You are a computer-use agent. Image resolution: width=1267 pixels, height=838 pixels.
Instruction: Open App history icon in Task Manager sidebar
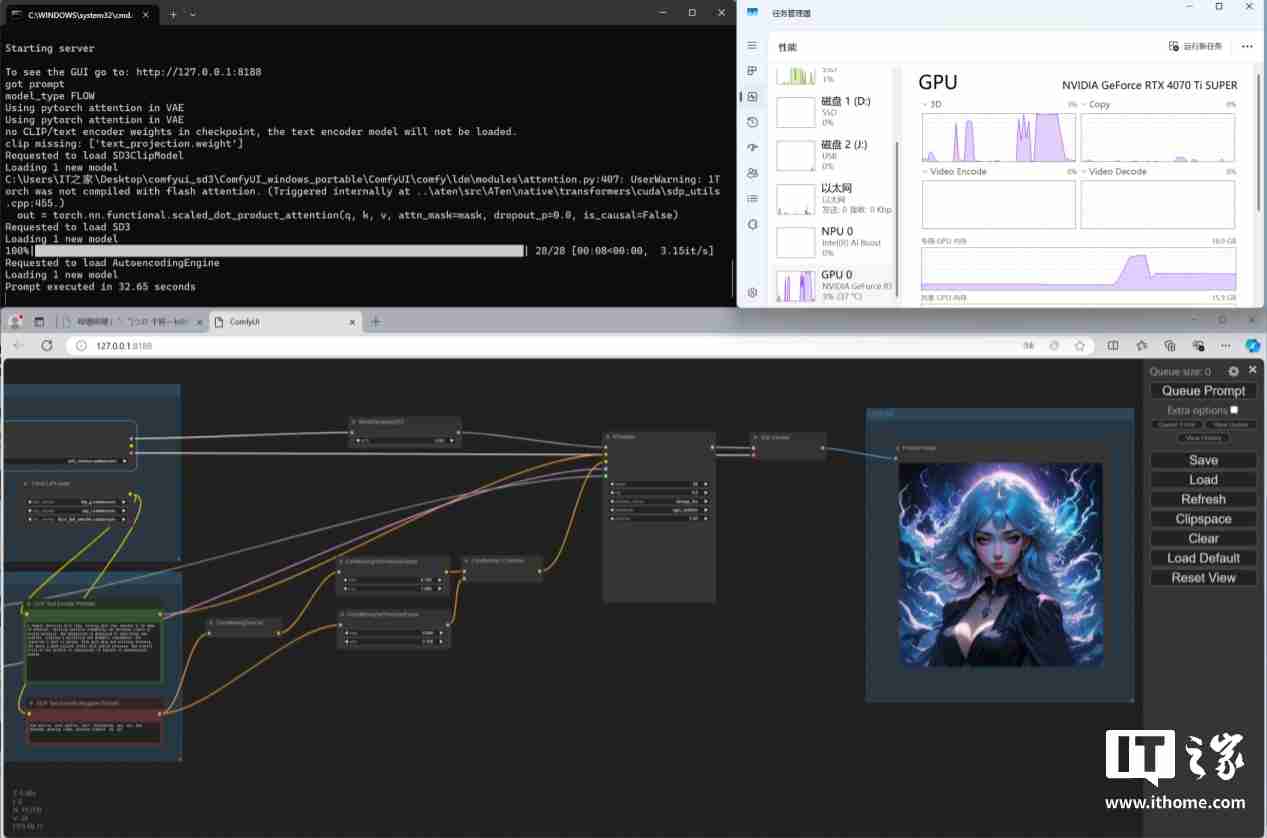(753, 122)
